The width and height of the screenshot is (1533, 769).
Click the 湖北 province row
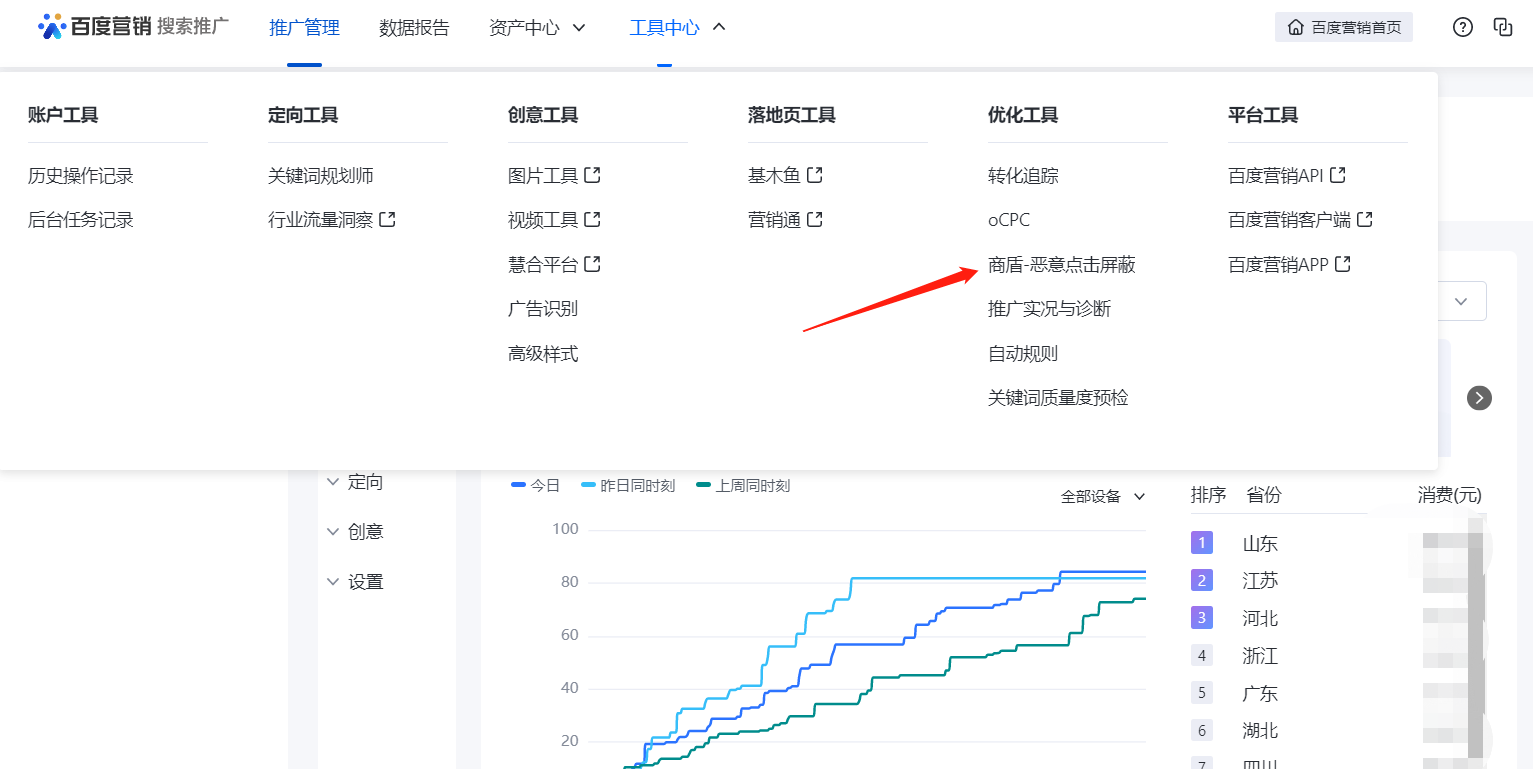1338,731
